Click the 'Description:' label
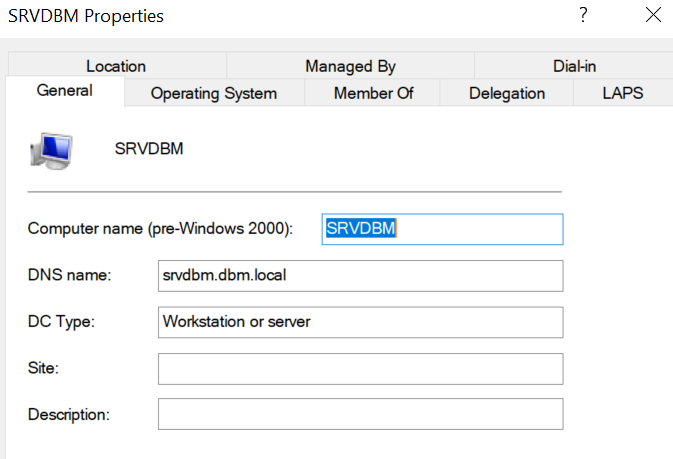This screenshot has height=459, width=673. point(69,414)
